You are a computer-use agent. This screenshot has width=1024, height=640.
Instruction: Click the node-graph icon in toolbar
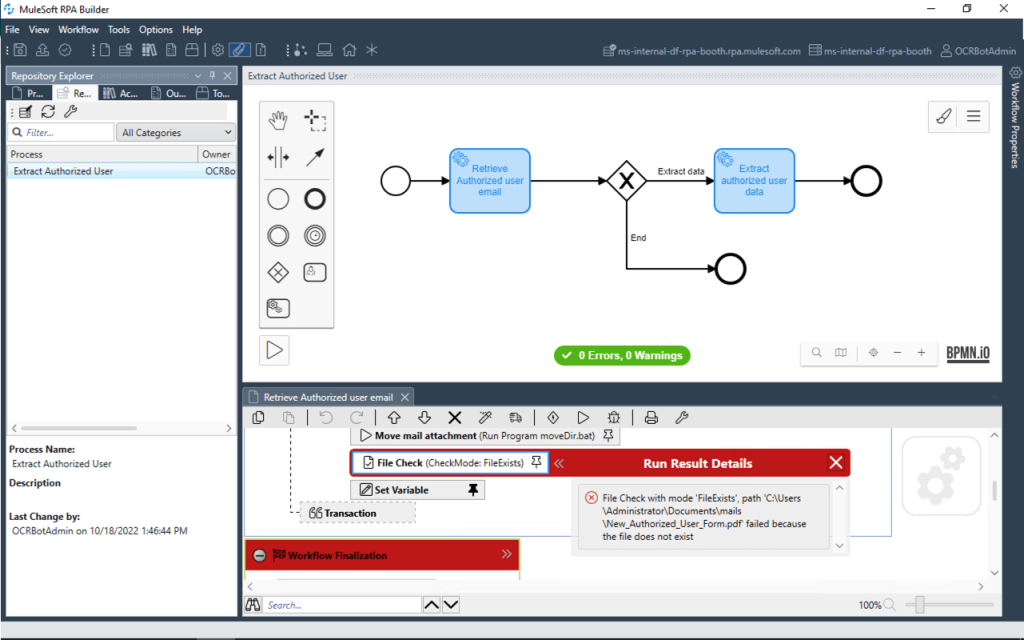click(x=300, y=50)
